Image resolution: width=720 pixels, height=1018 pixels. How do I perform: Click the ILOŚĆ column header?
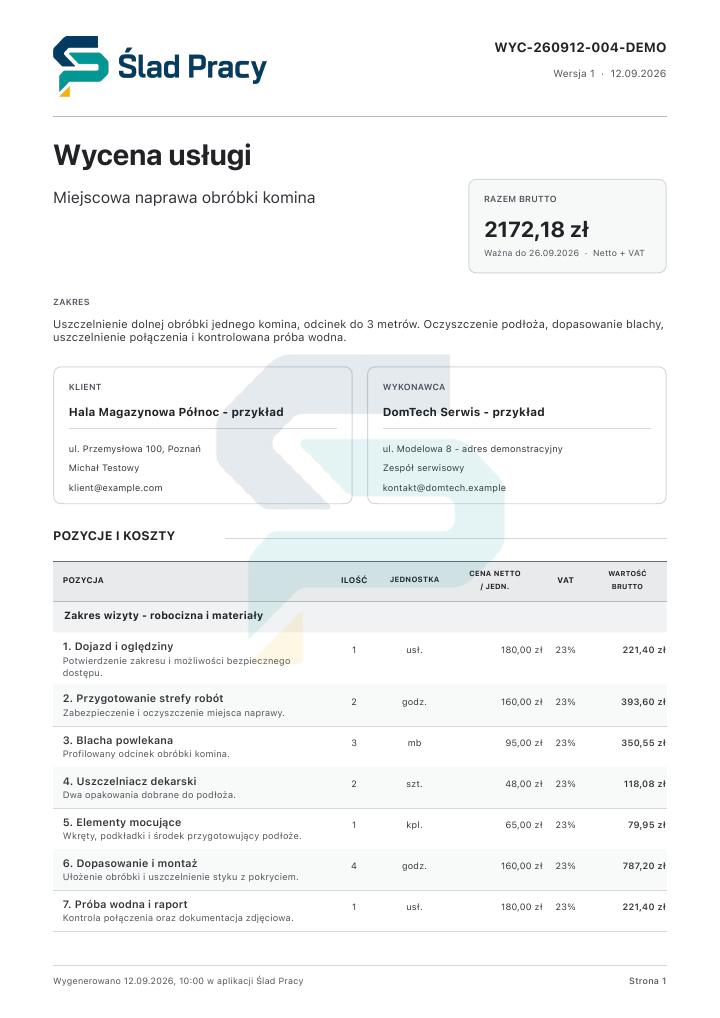[x=354, y=580]
